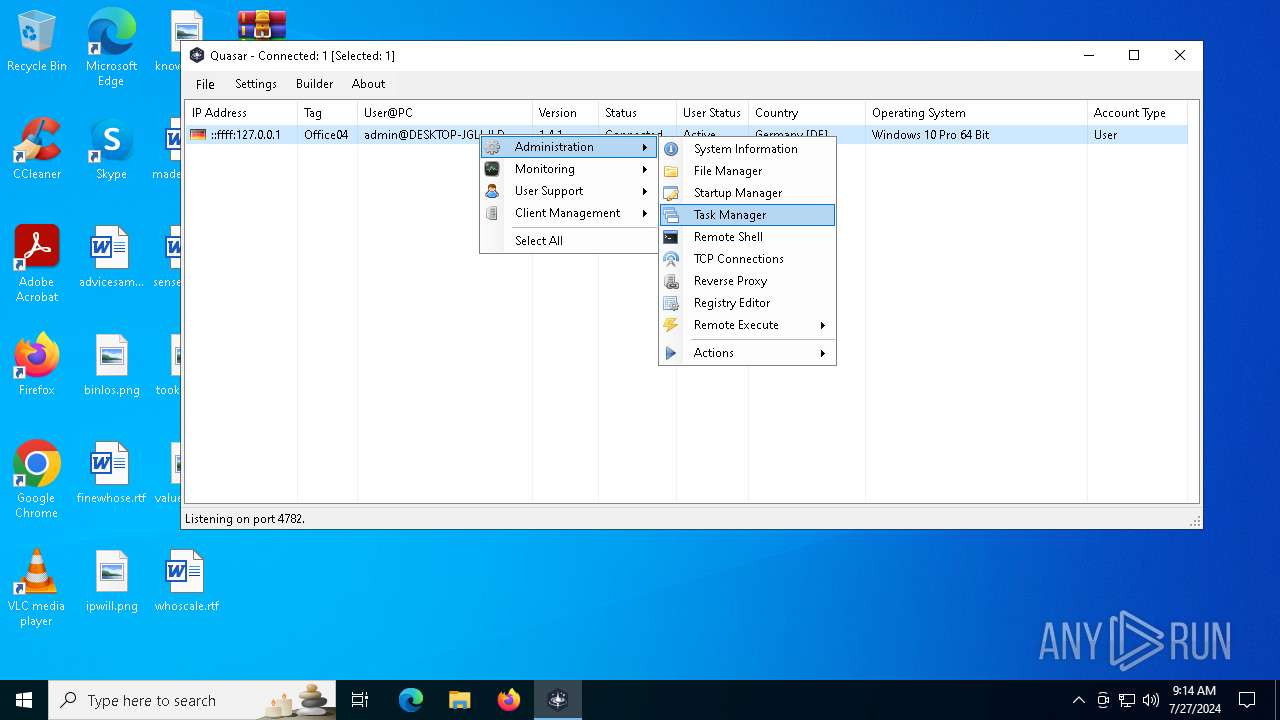Click the Remote Execute lightning icon

[672, 325]
